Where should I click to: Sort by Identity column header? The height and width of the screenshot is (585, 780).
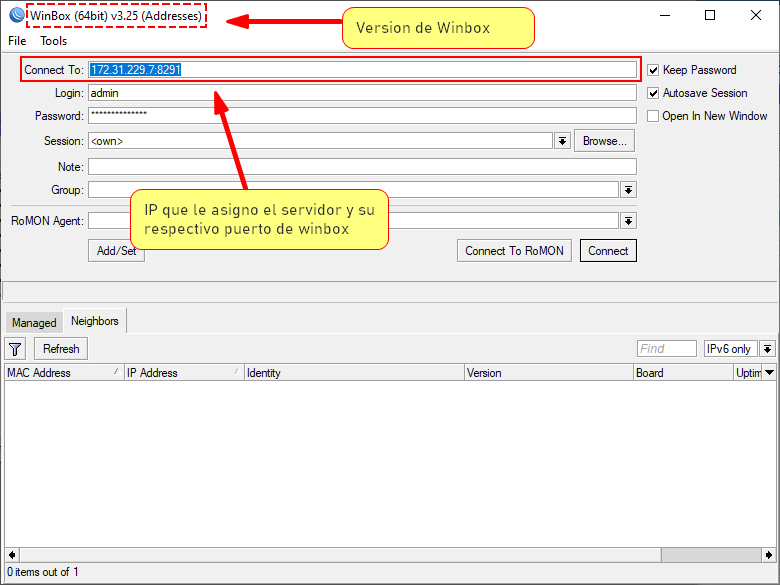pyautogui.click(x=354, y=373)
